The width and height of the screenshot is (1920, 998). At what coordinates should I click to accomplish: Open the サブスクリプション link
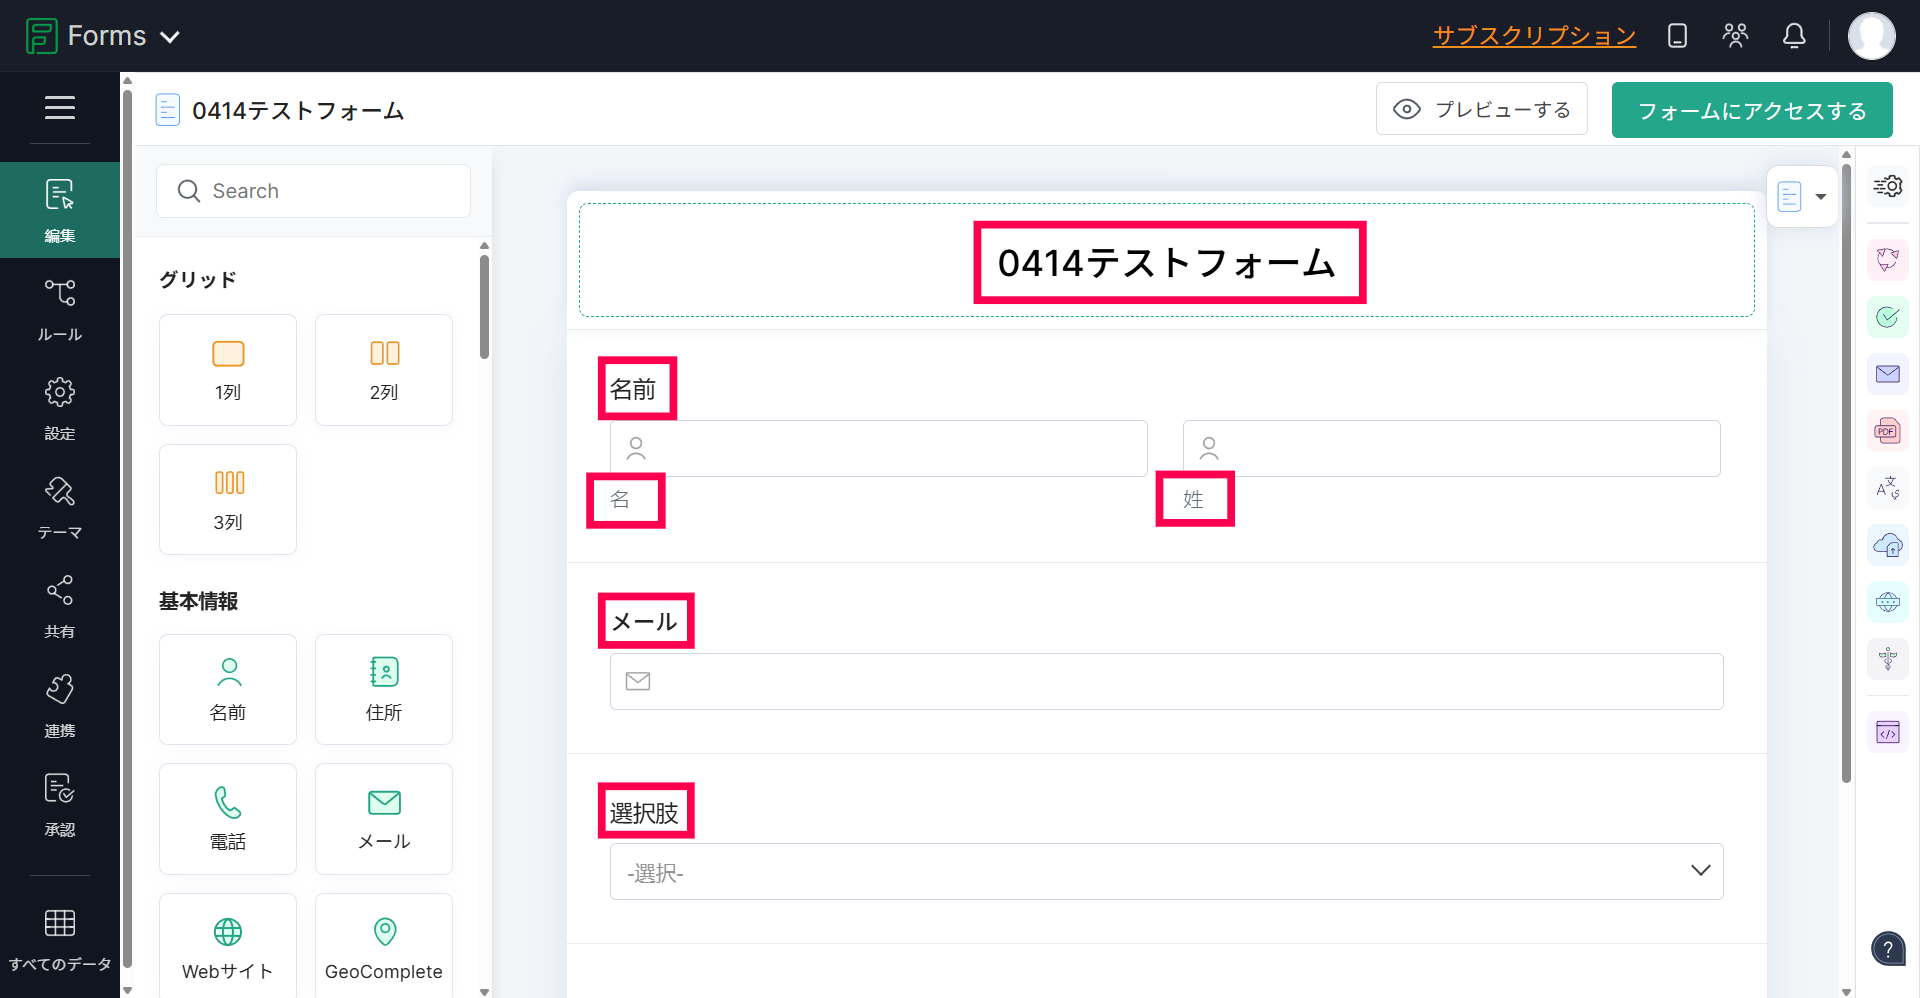coord(1534,36)
